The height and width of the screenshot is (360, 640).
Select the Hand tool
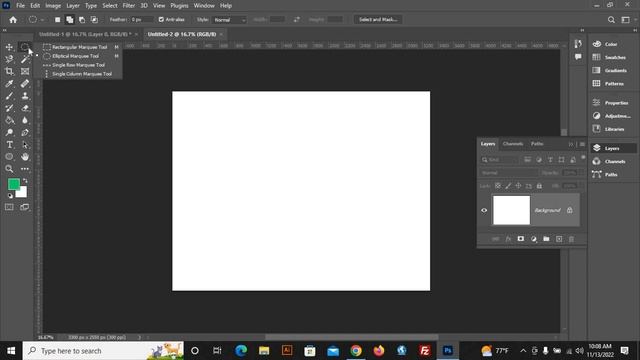tap(25, 157)
